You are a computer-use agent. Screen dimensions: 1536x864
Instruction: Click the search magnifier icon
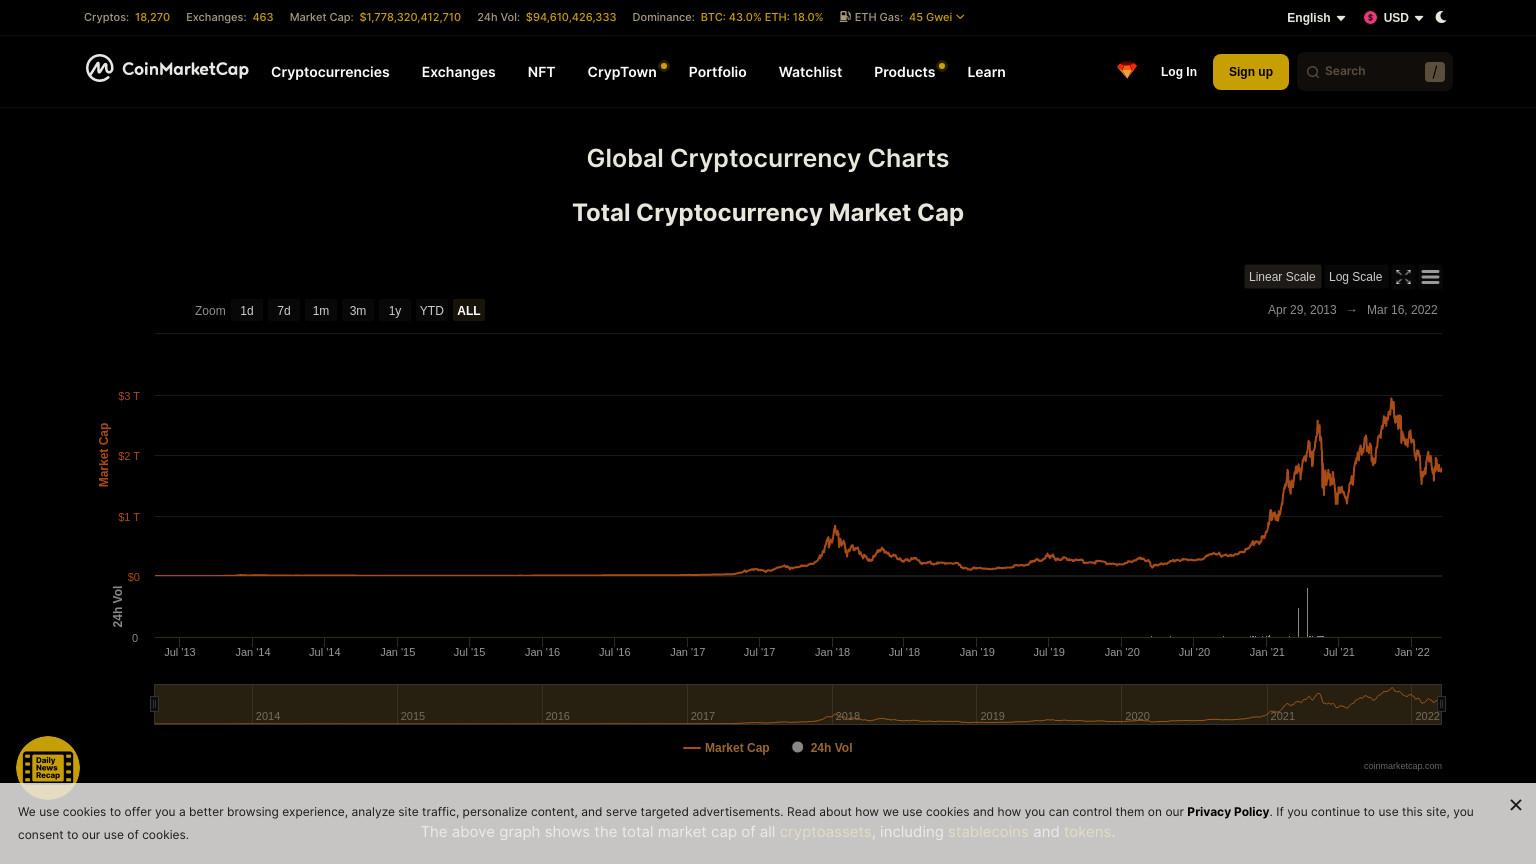tap(1313, 72)
